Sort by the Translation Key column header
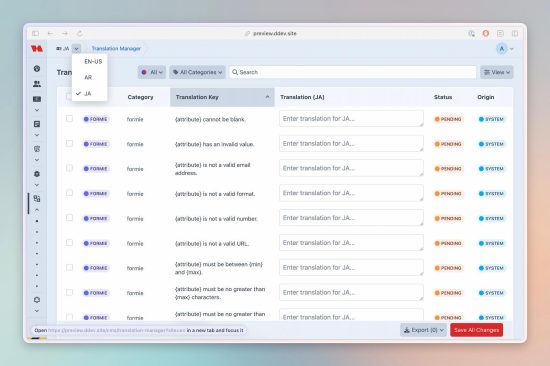The height and width of the screenshot is (366, 550). pos(222,97)
